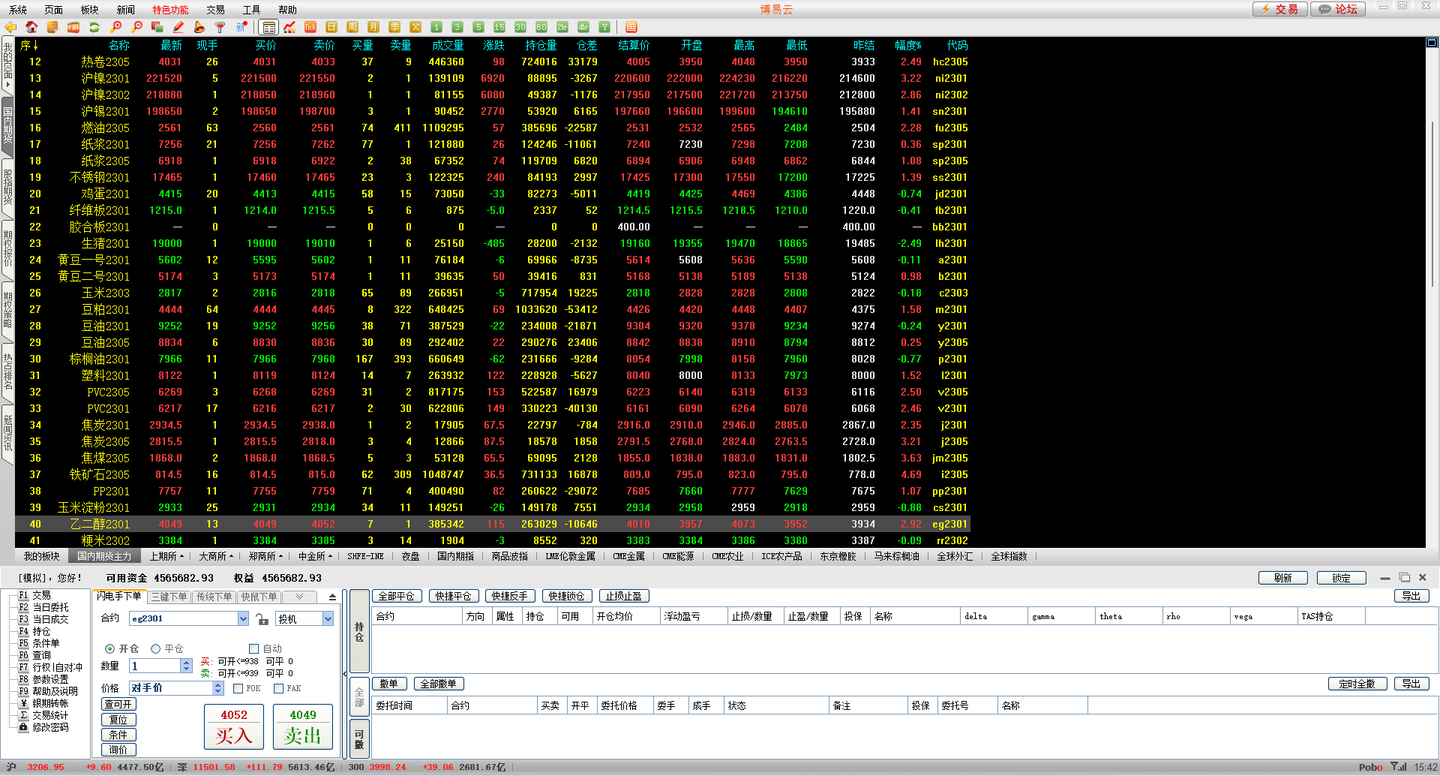1440x776 pixels.
Task: Select the 15-minute period icon
Action: 499,27
